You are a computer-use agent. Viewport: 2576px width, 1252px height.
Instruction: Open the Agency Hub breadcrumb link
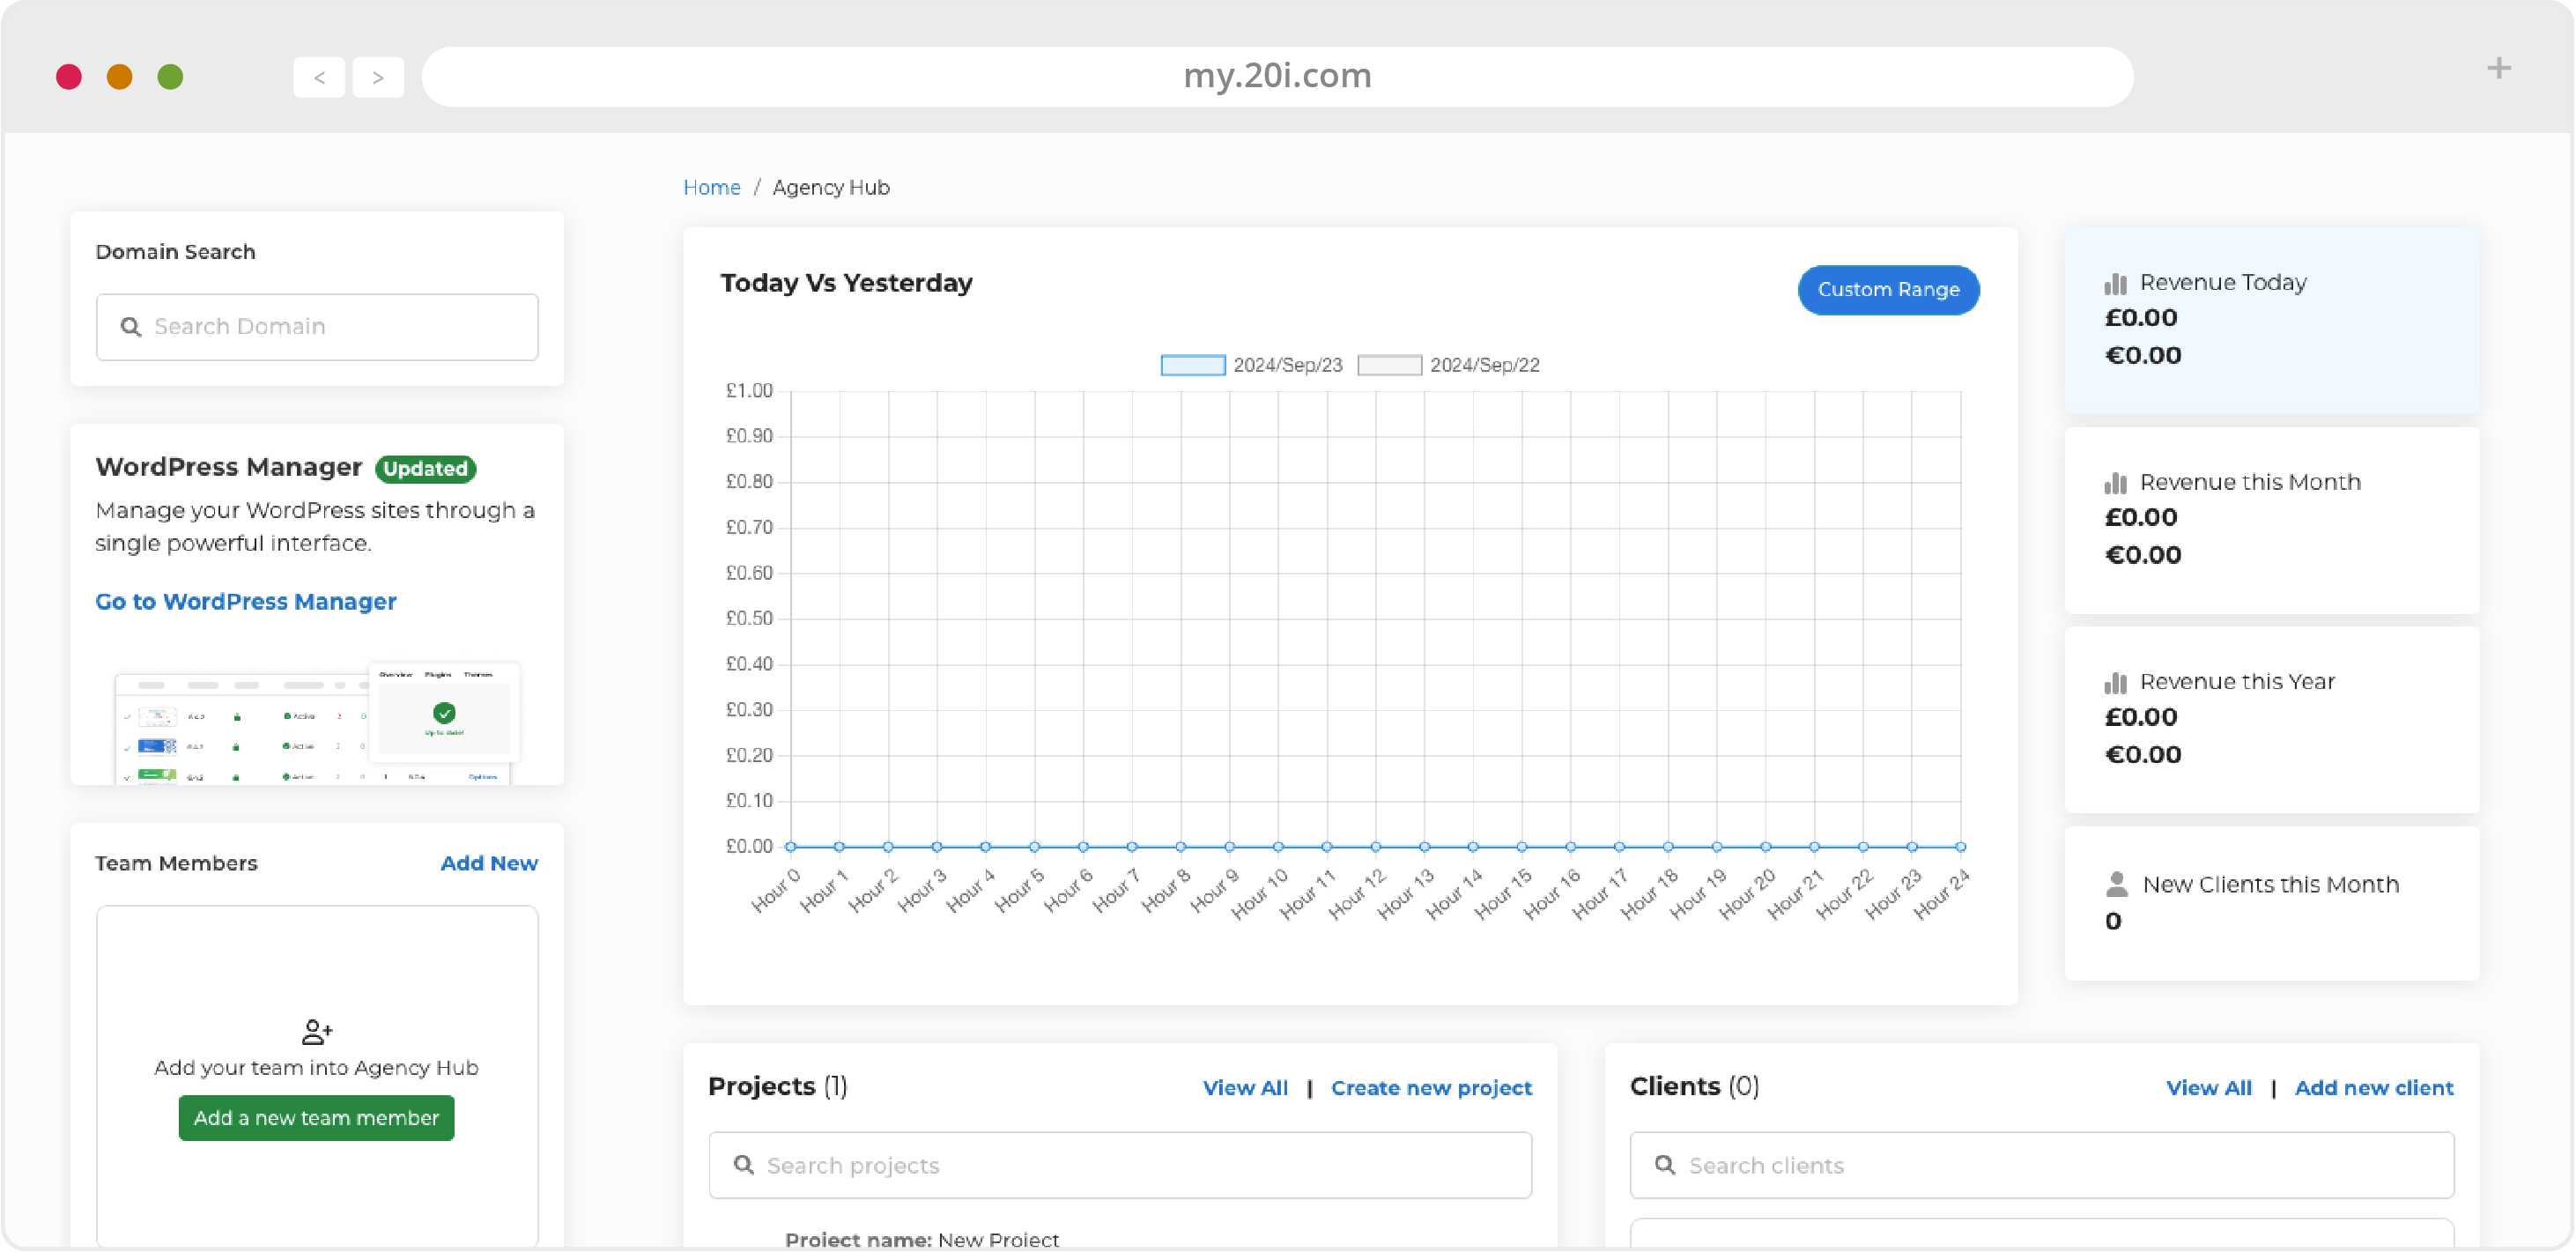(x=832, y=186)
